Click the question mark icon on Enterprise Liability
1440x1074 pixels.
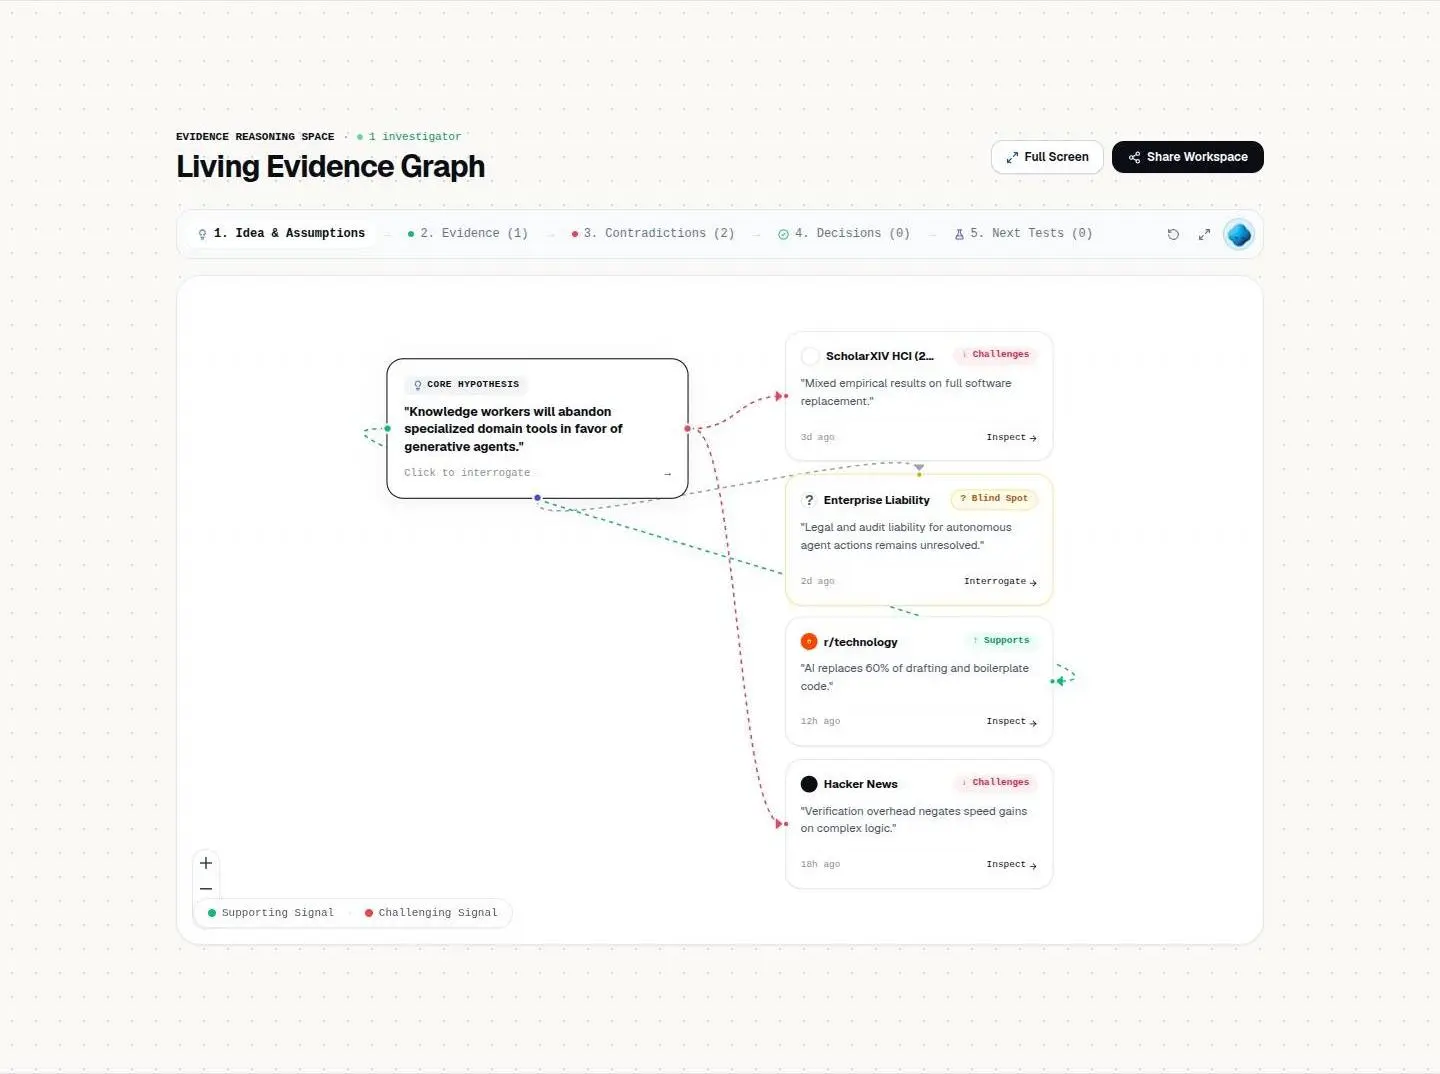click(x=809, y=500)
